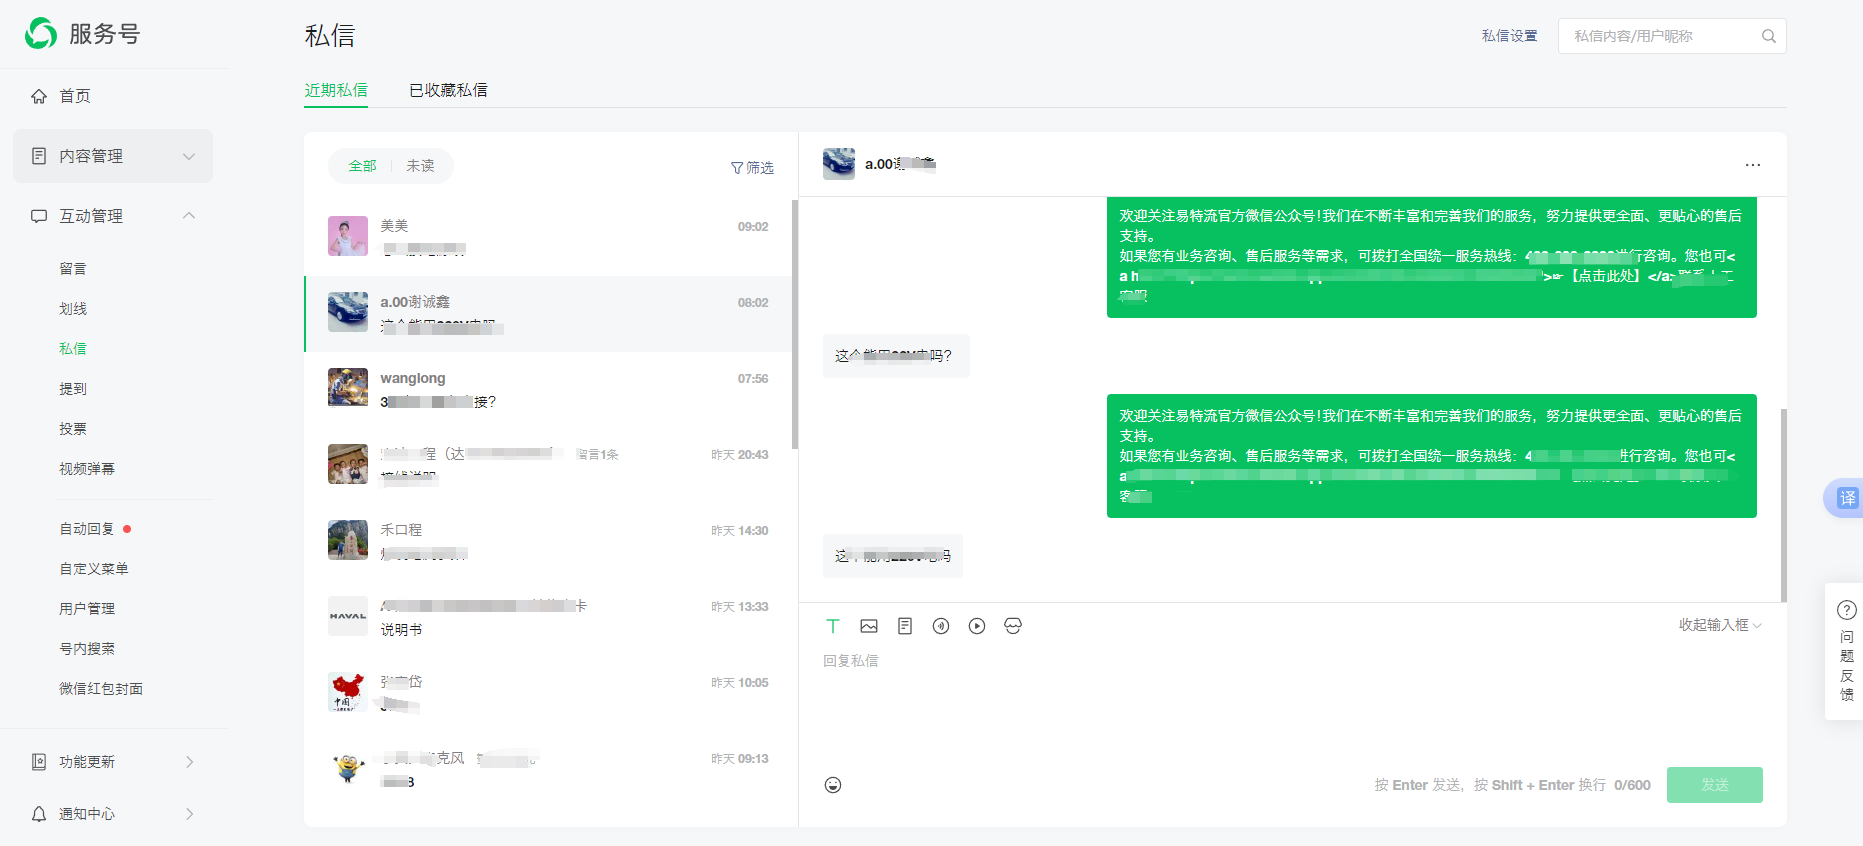The width and height of the screenshot is (1863, 846).
Task: Open the minion avatar conversation 昨天 09:13
Action: 548,770
